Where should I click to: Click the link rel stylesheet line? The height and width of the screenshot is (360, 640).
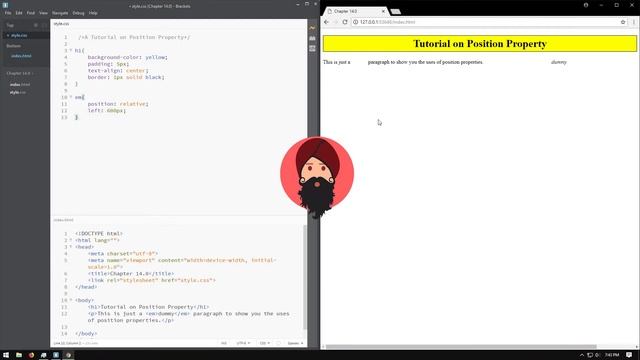[x=151, y=280]
